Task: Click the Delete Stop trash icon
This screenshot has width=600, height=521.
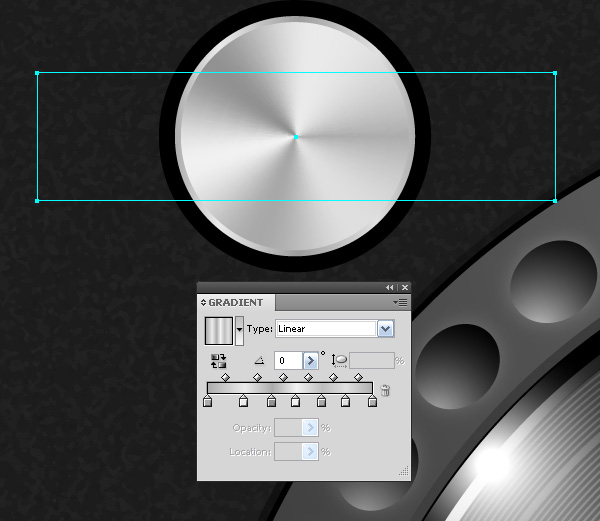Action: point(385,390)
